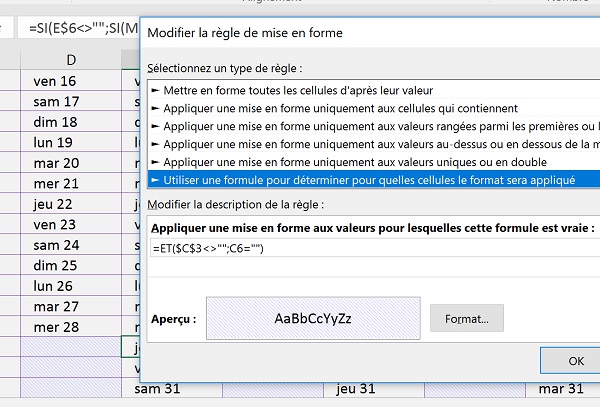Select cell 'sam 17'
Viewport: 600px width, 407px height.
(71, 101)
